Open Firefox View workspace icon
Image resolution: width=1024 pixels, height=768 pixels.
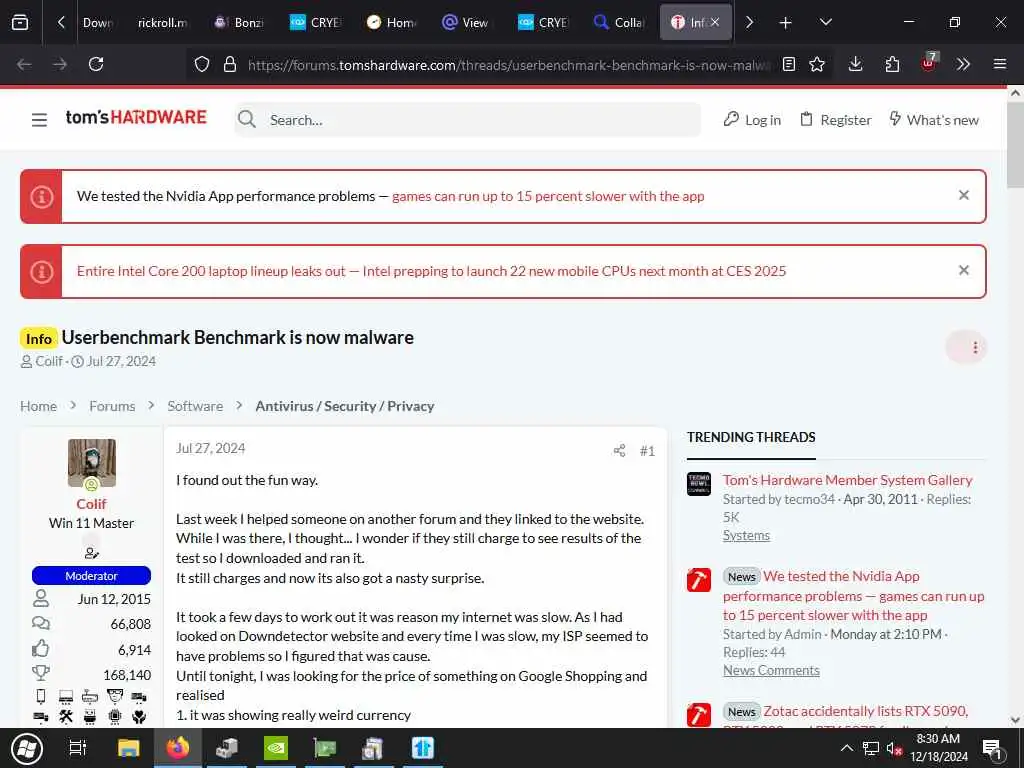[20, 22]
